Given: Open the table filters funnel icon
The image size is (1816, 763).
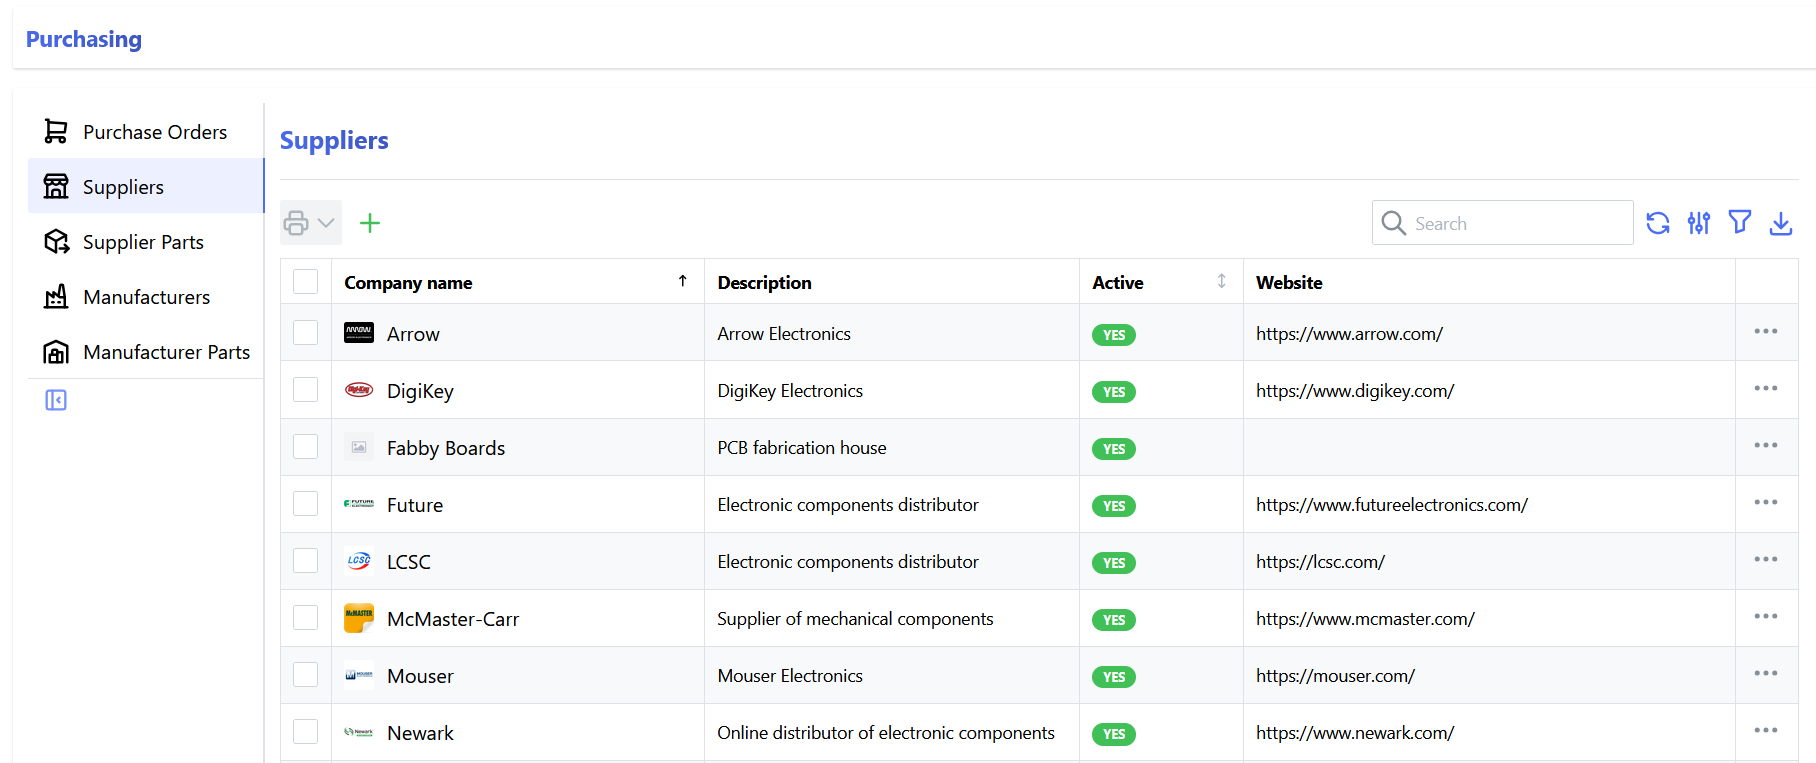Looking at the screenshot, I should [x=1739, y=222].
